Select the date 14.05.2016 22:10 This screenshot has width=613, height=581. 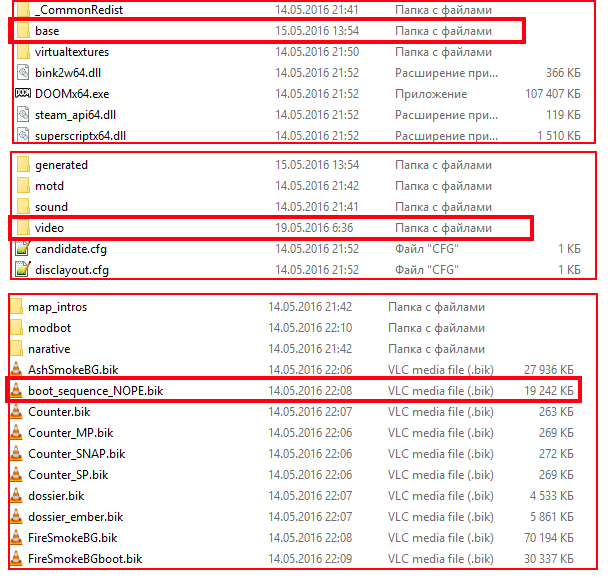[310, 328]
